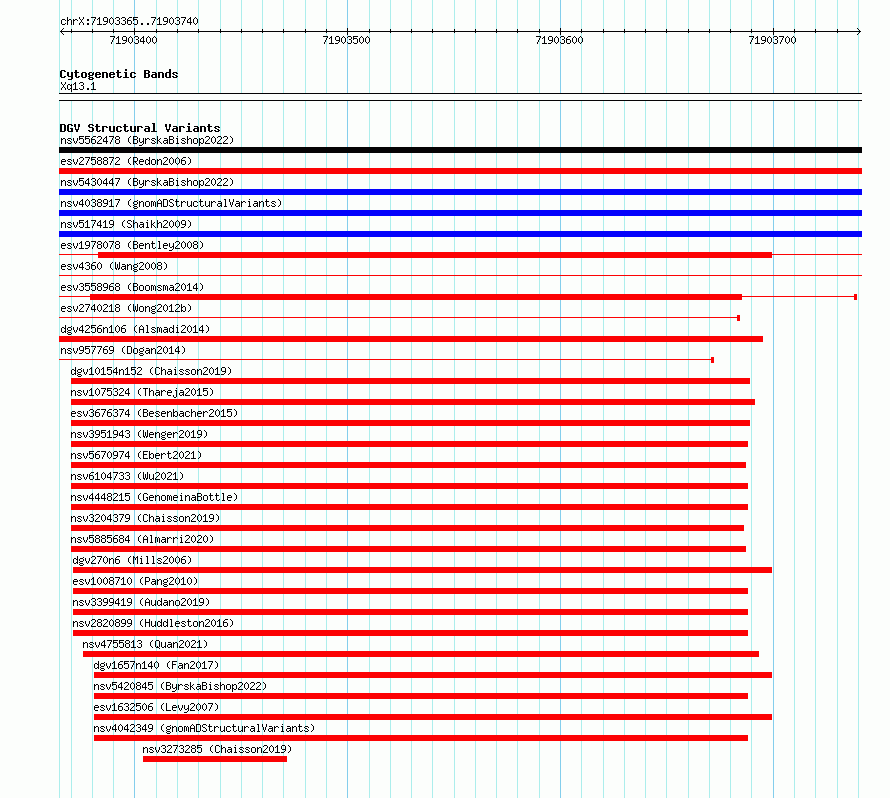Select esv3676374 (Besenbacher2015) label
890x798 pixels.
pos(154,413)
